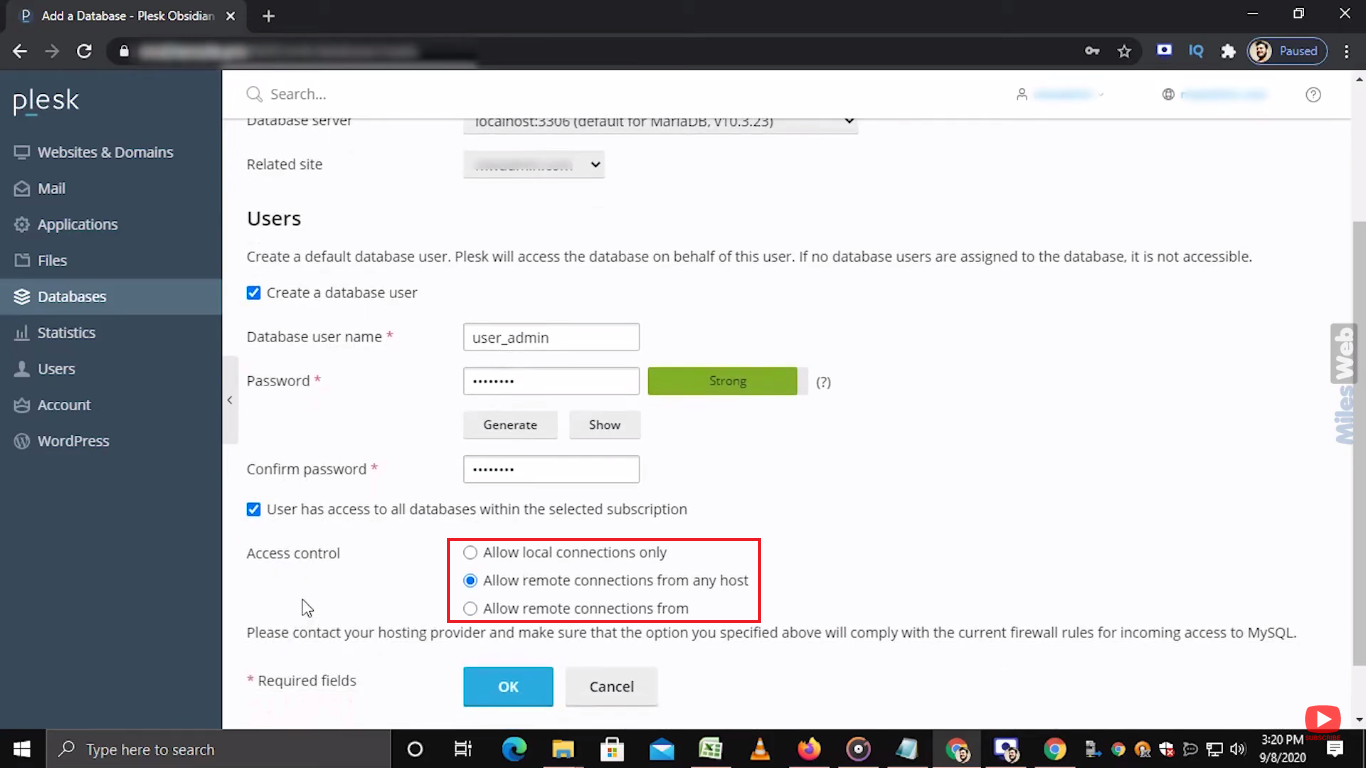Click the saved passwords key icon in address bar
The width and height of the screenshot is (1366, 768).
[x=1092, y=51]
